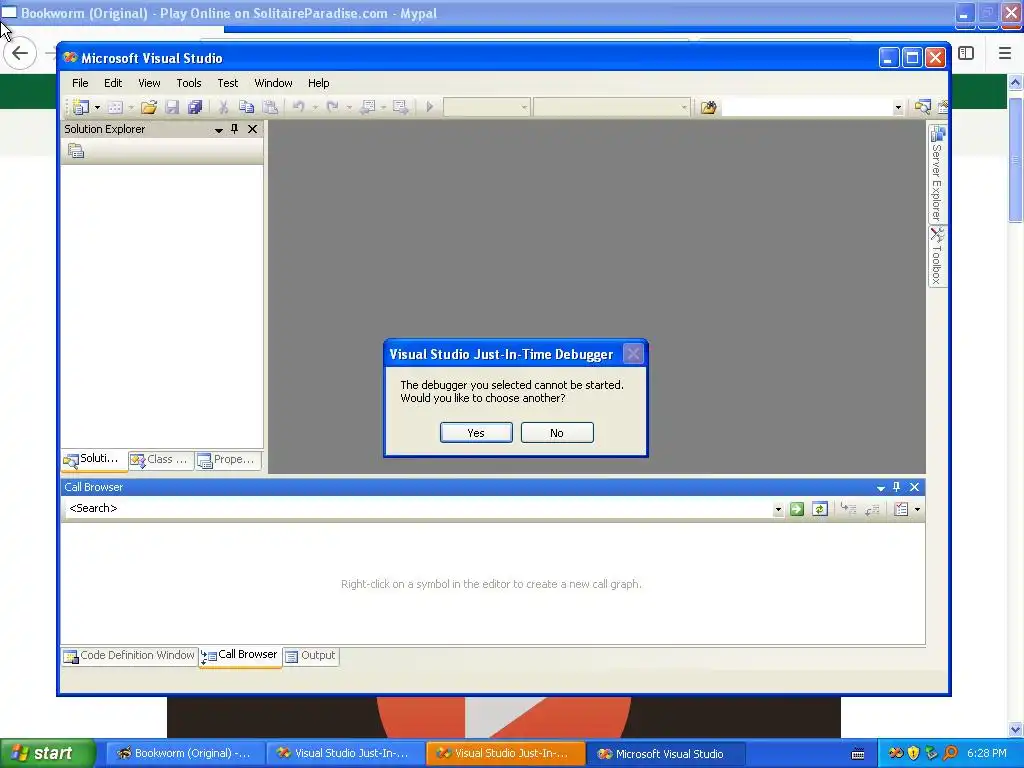The image size is (1024, 768).
Task: Click No in the Just-In-Time Debugger dialog
Action: click(x=557, y=432)
